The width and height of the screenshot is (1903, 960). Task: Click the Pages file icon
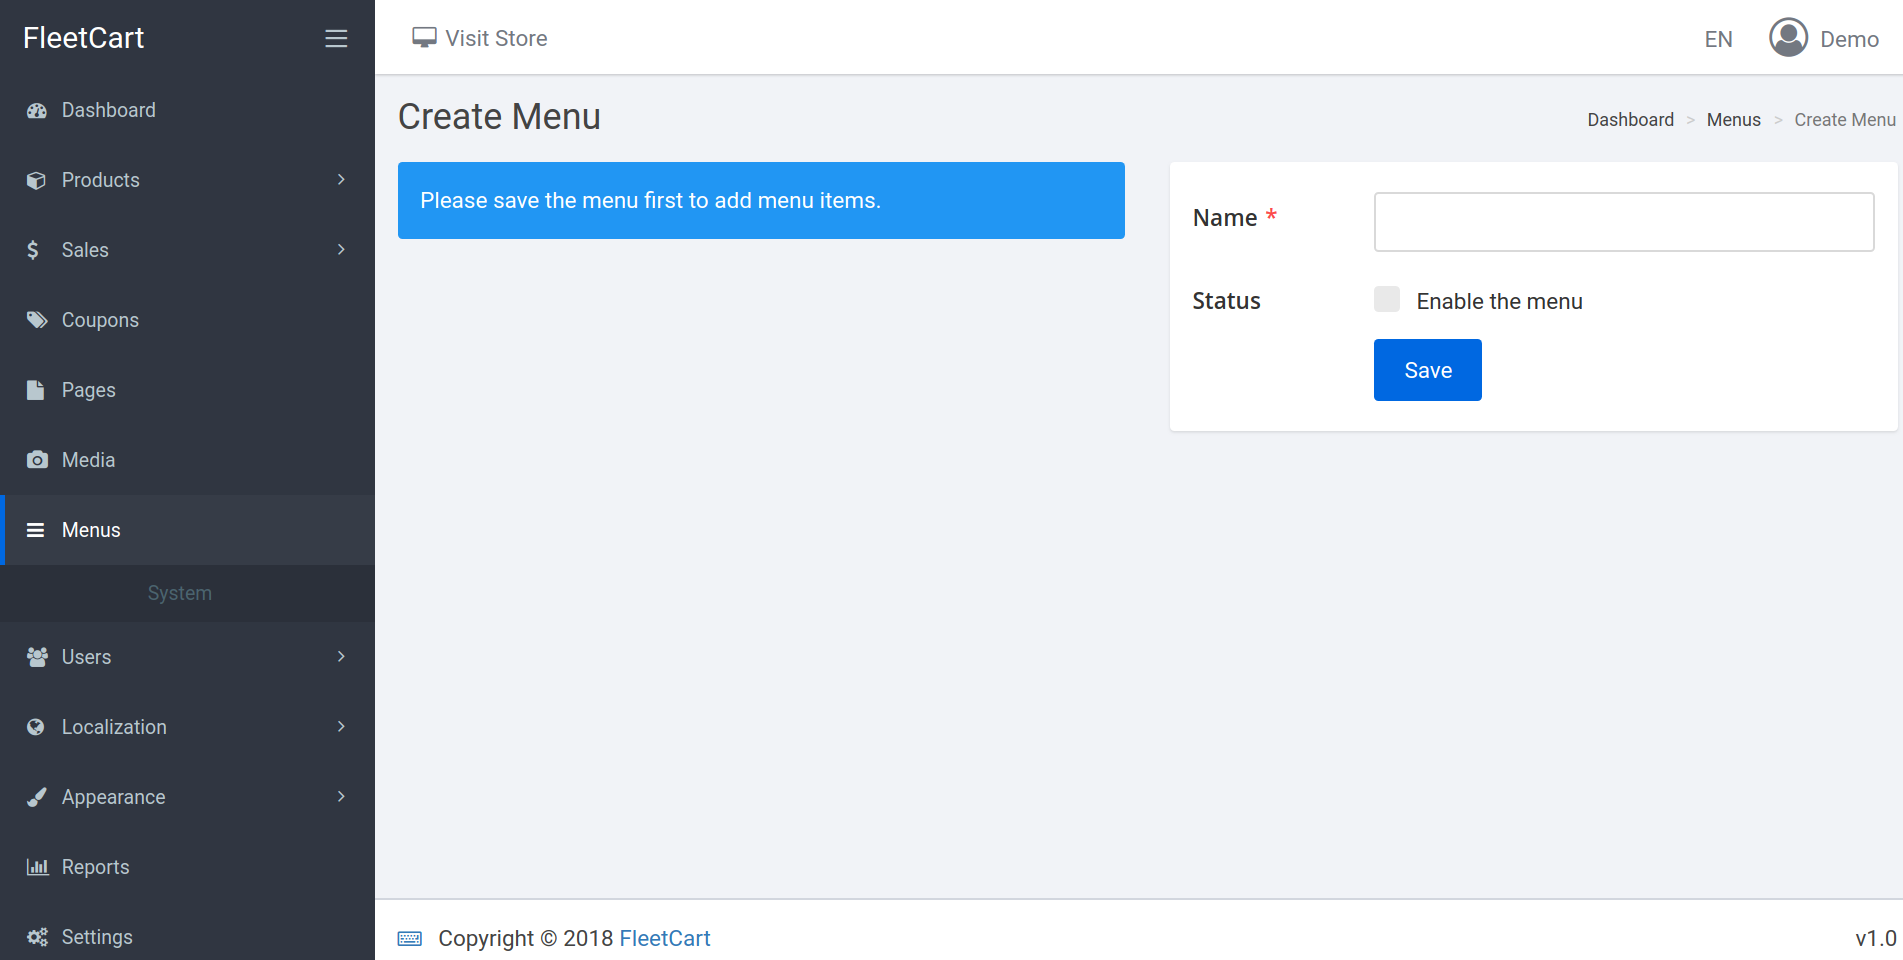click(x=36, y=390)
